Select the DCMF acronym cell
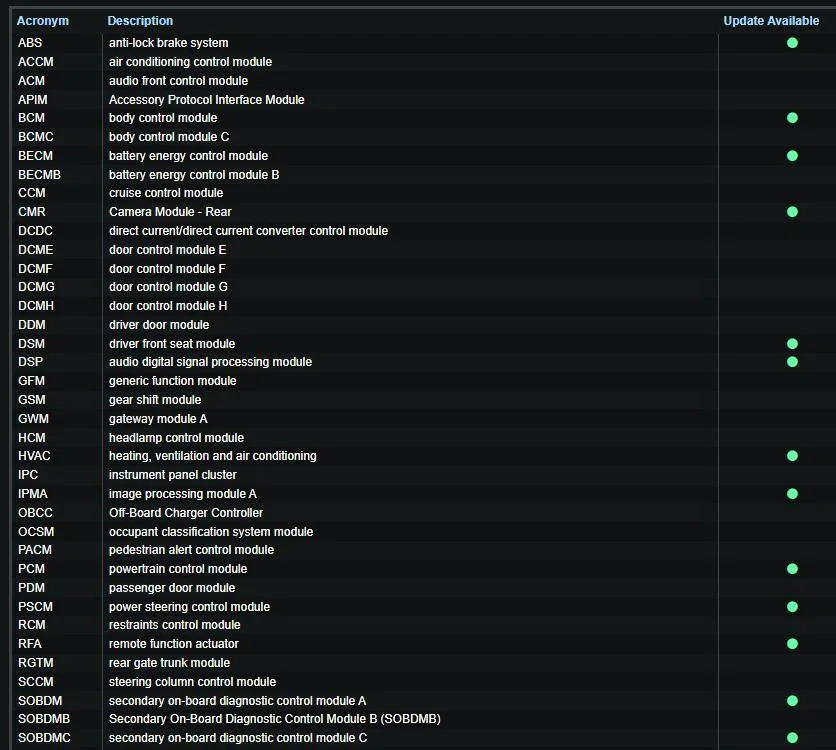Viewport: 836px width, 750px height. 35,269
